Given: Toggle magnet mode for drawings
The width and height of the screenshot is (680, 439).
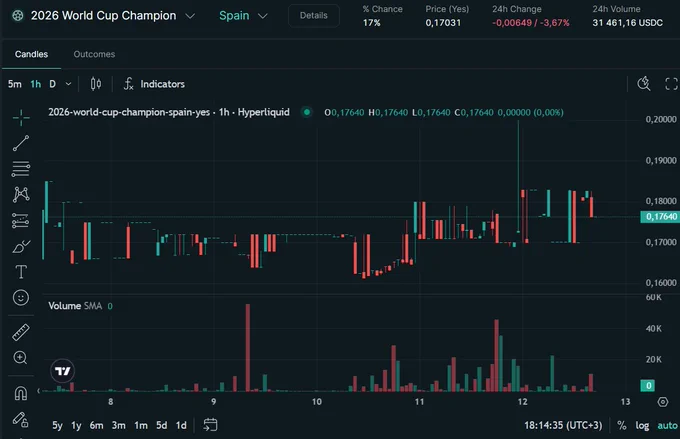Looking at the screenshot, I should coord(21,393).
